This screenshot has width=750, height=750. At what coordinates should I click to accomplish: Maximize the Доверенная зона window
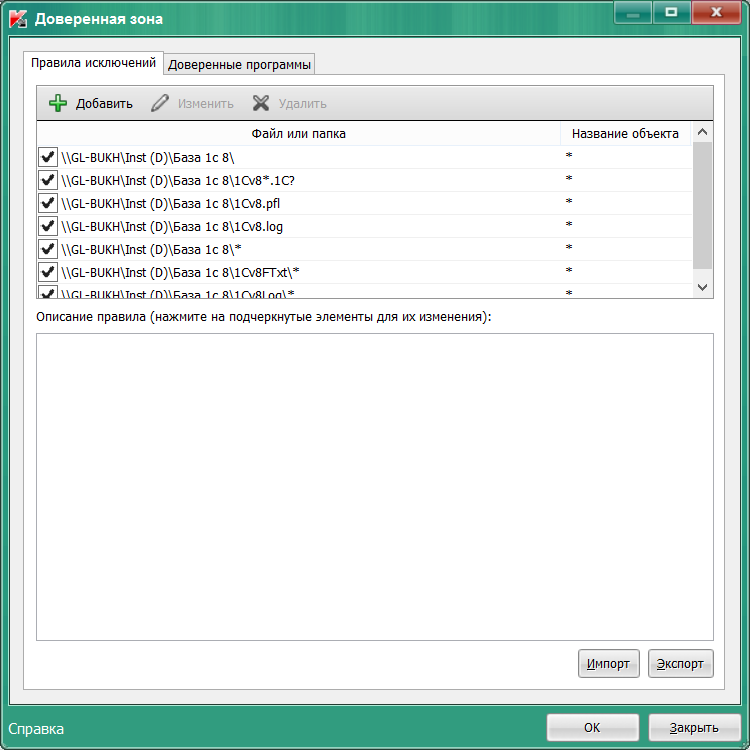pyautogui.click(x=671, y=13)
